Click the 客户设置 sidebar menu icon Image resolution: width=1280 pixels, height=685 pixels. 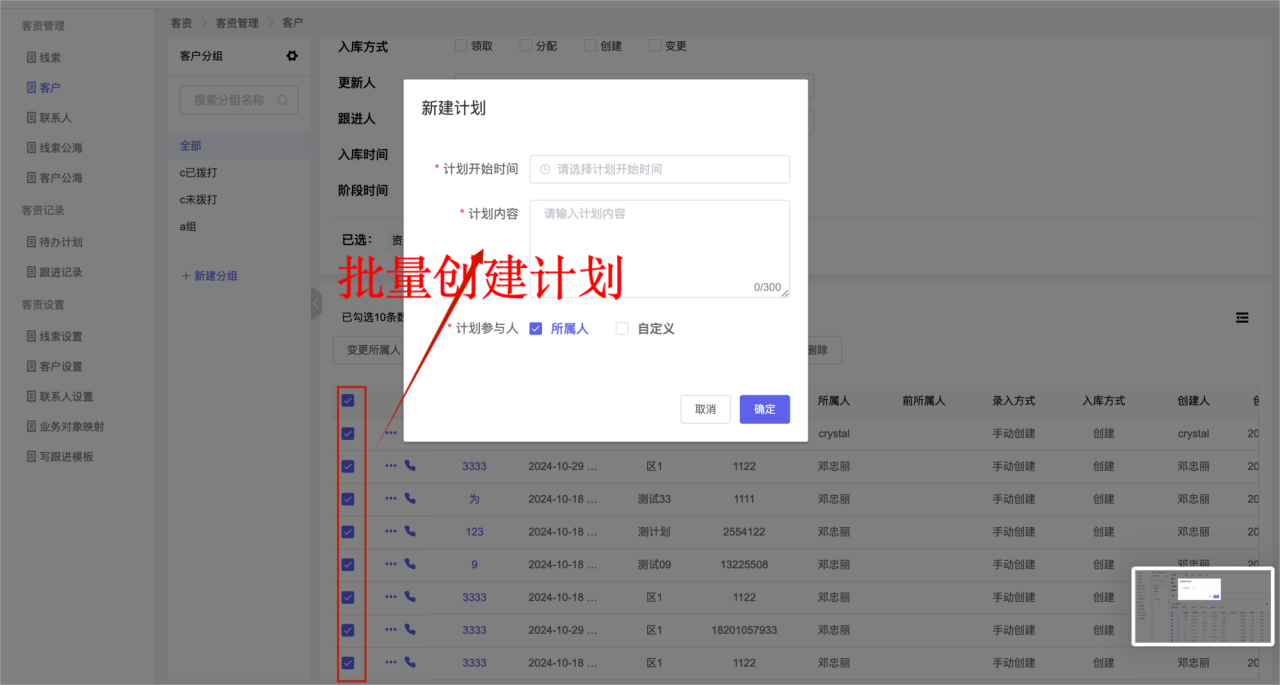31,367
